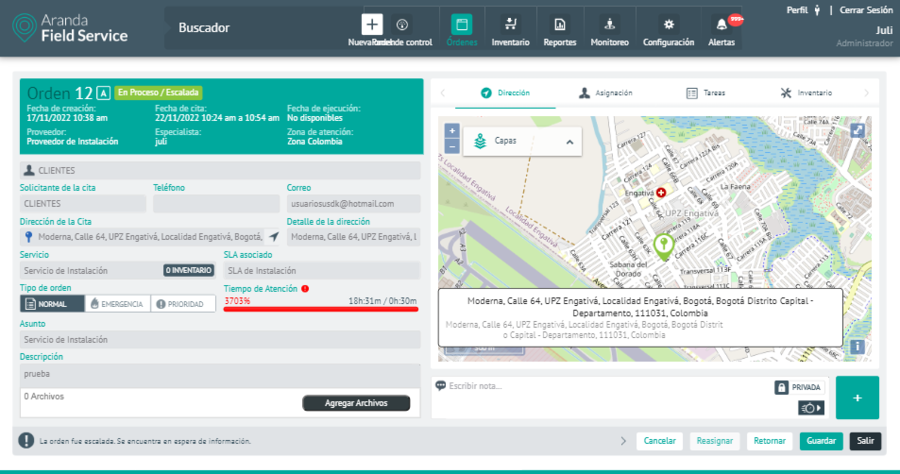The width and height of the screenshot is (900, 474).
Task: Open the Monitoreo module
Action: coord(610,30)
